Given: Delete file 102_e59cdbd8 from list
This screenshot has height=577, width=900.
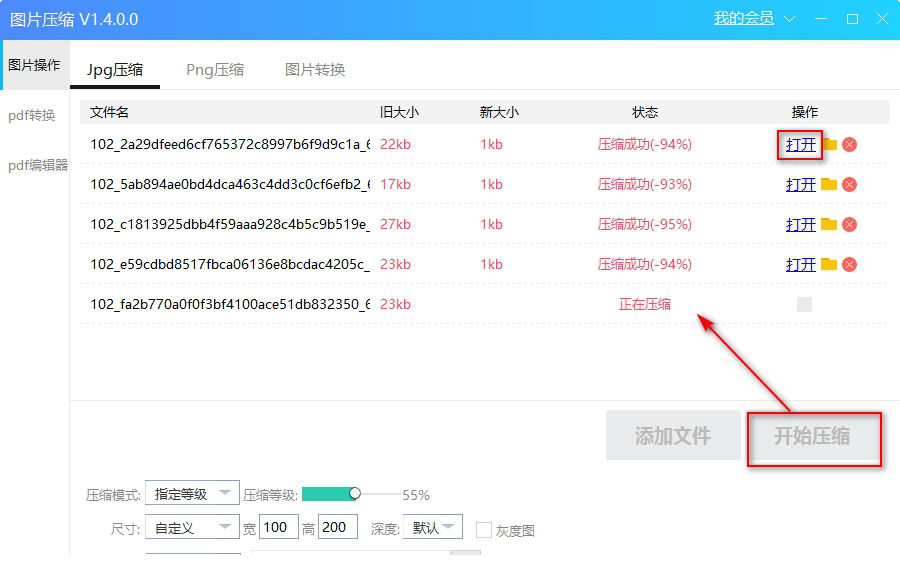Looking at the screenshot, I should tap(849, 264).
